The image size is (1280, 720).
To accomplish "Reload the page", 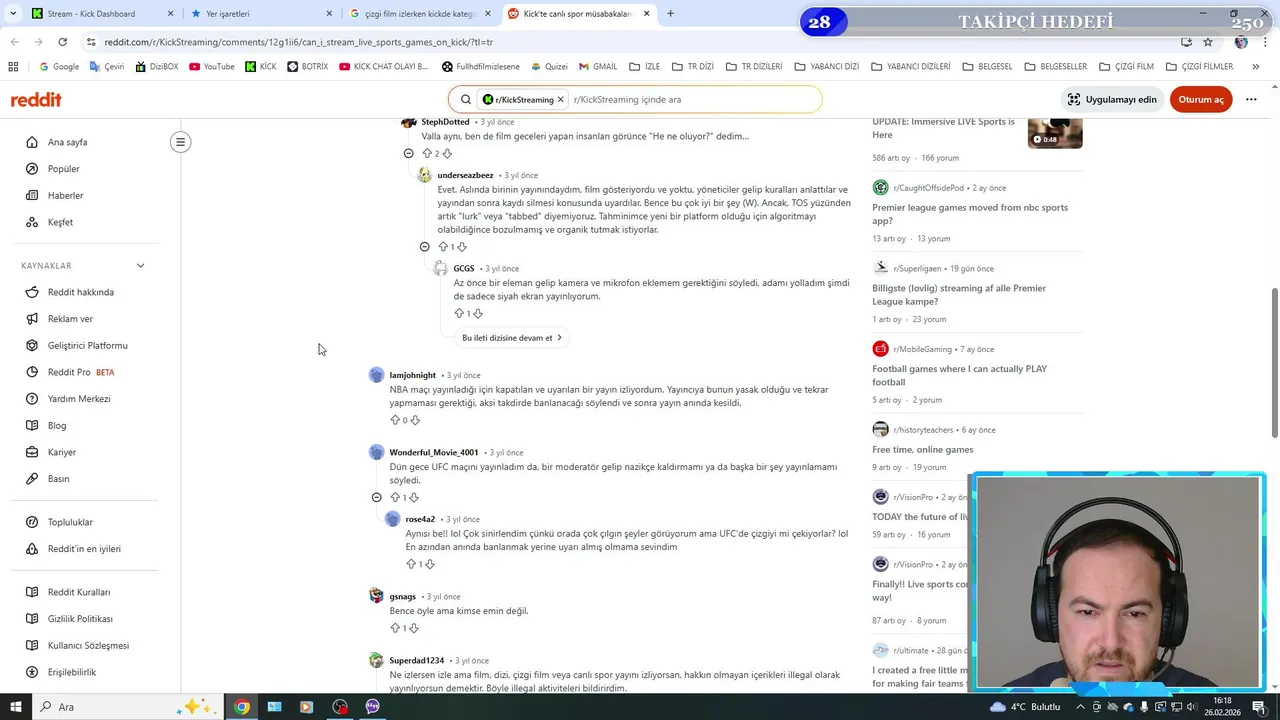I will pos(62,42).
